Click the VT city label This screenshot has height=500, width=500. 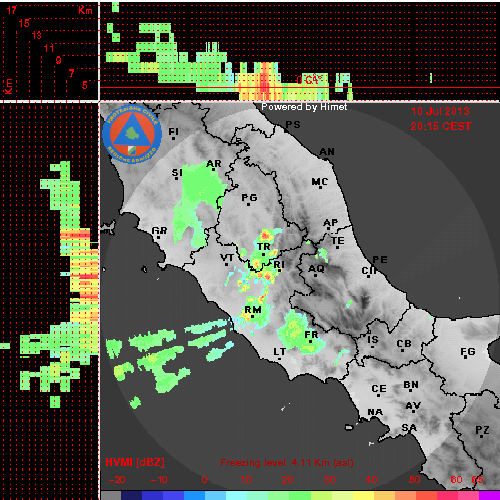click(x=227, y=258)
